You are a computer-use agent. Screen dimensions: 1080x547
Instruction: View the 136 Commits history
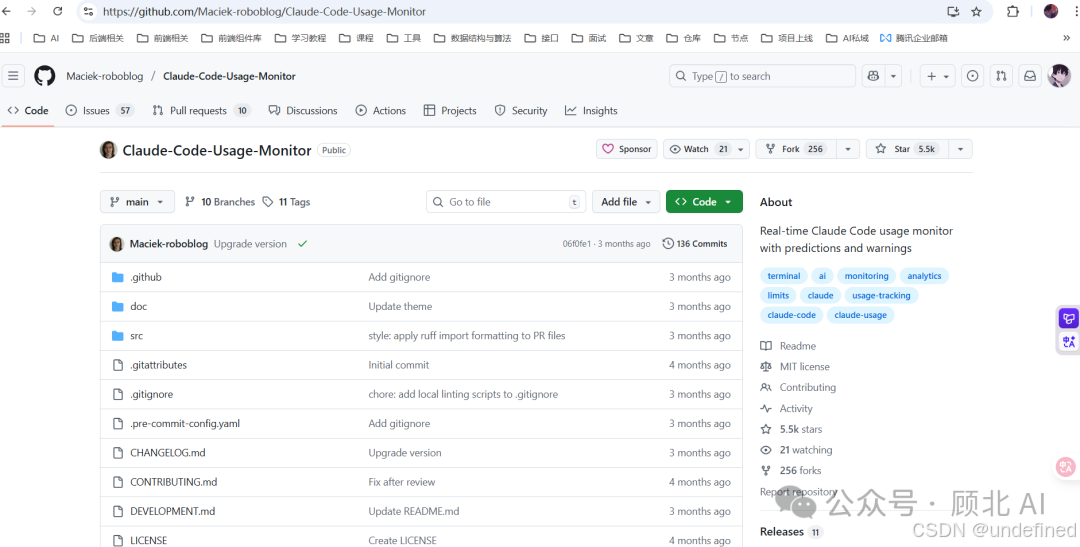[694, 243]
